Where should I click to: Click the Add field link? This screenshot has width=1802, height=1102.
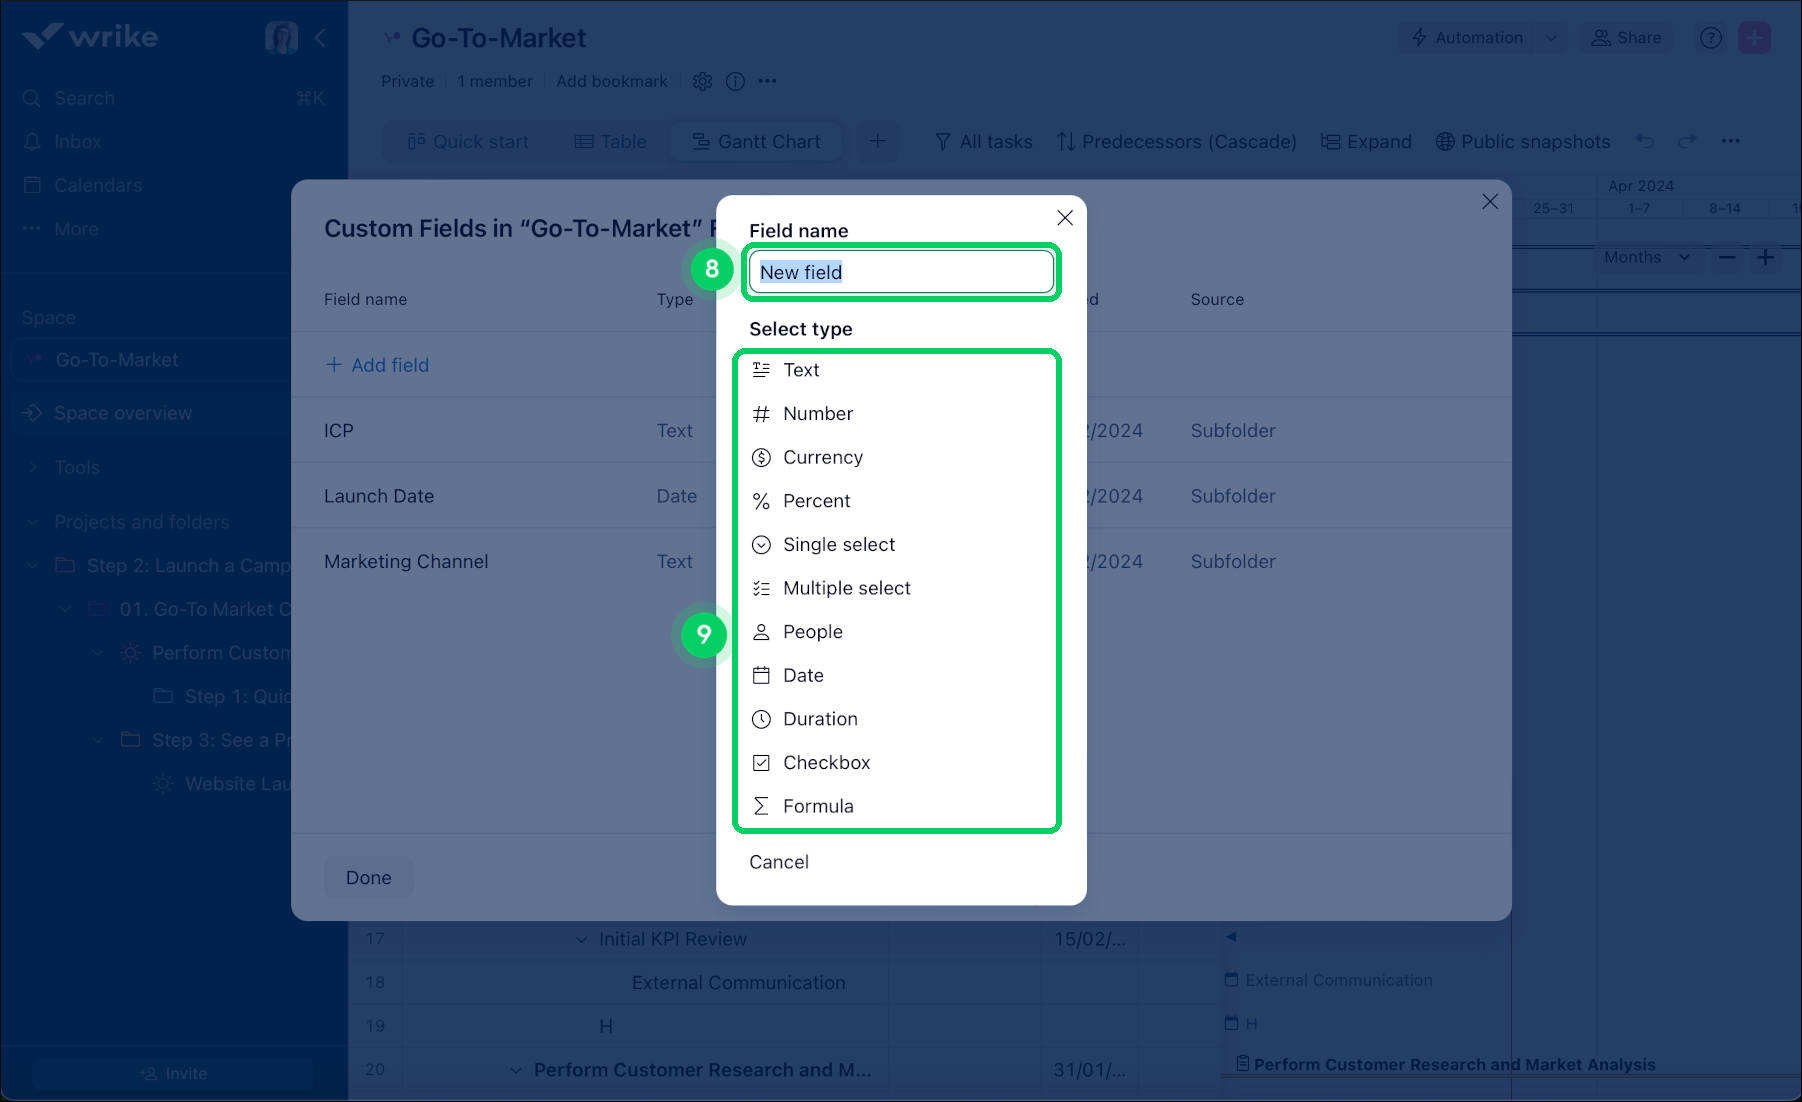[377, 365]
